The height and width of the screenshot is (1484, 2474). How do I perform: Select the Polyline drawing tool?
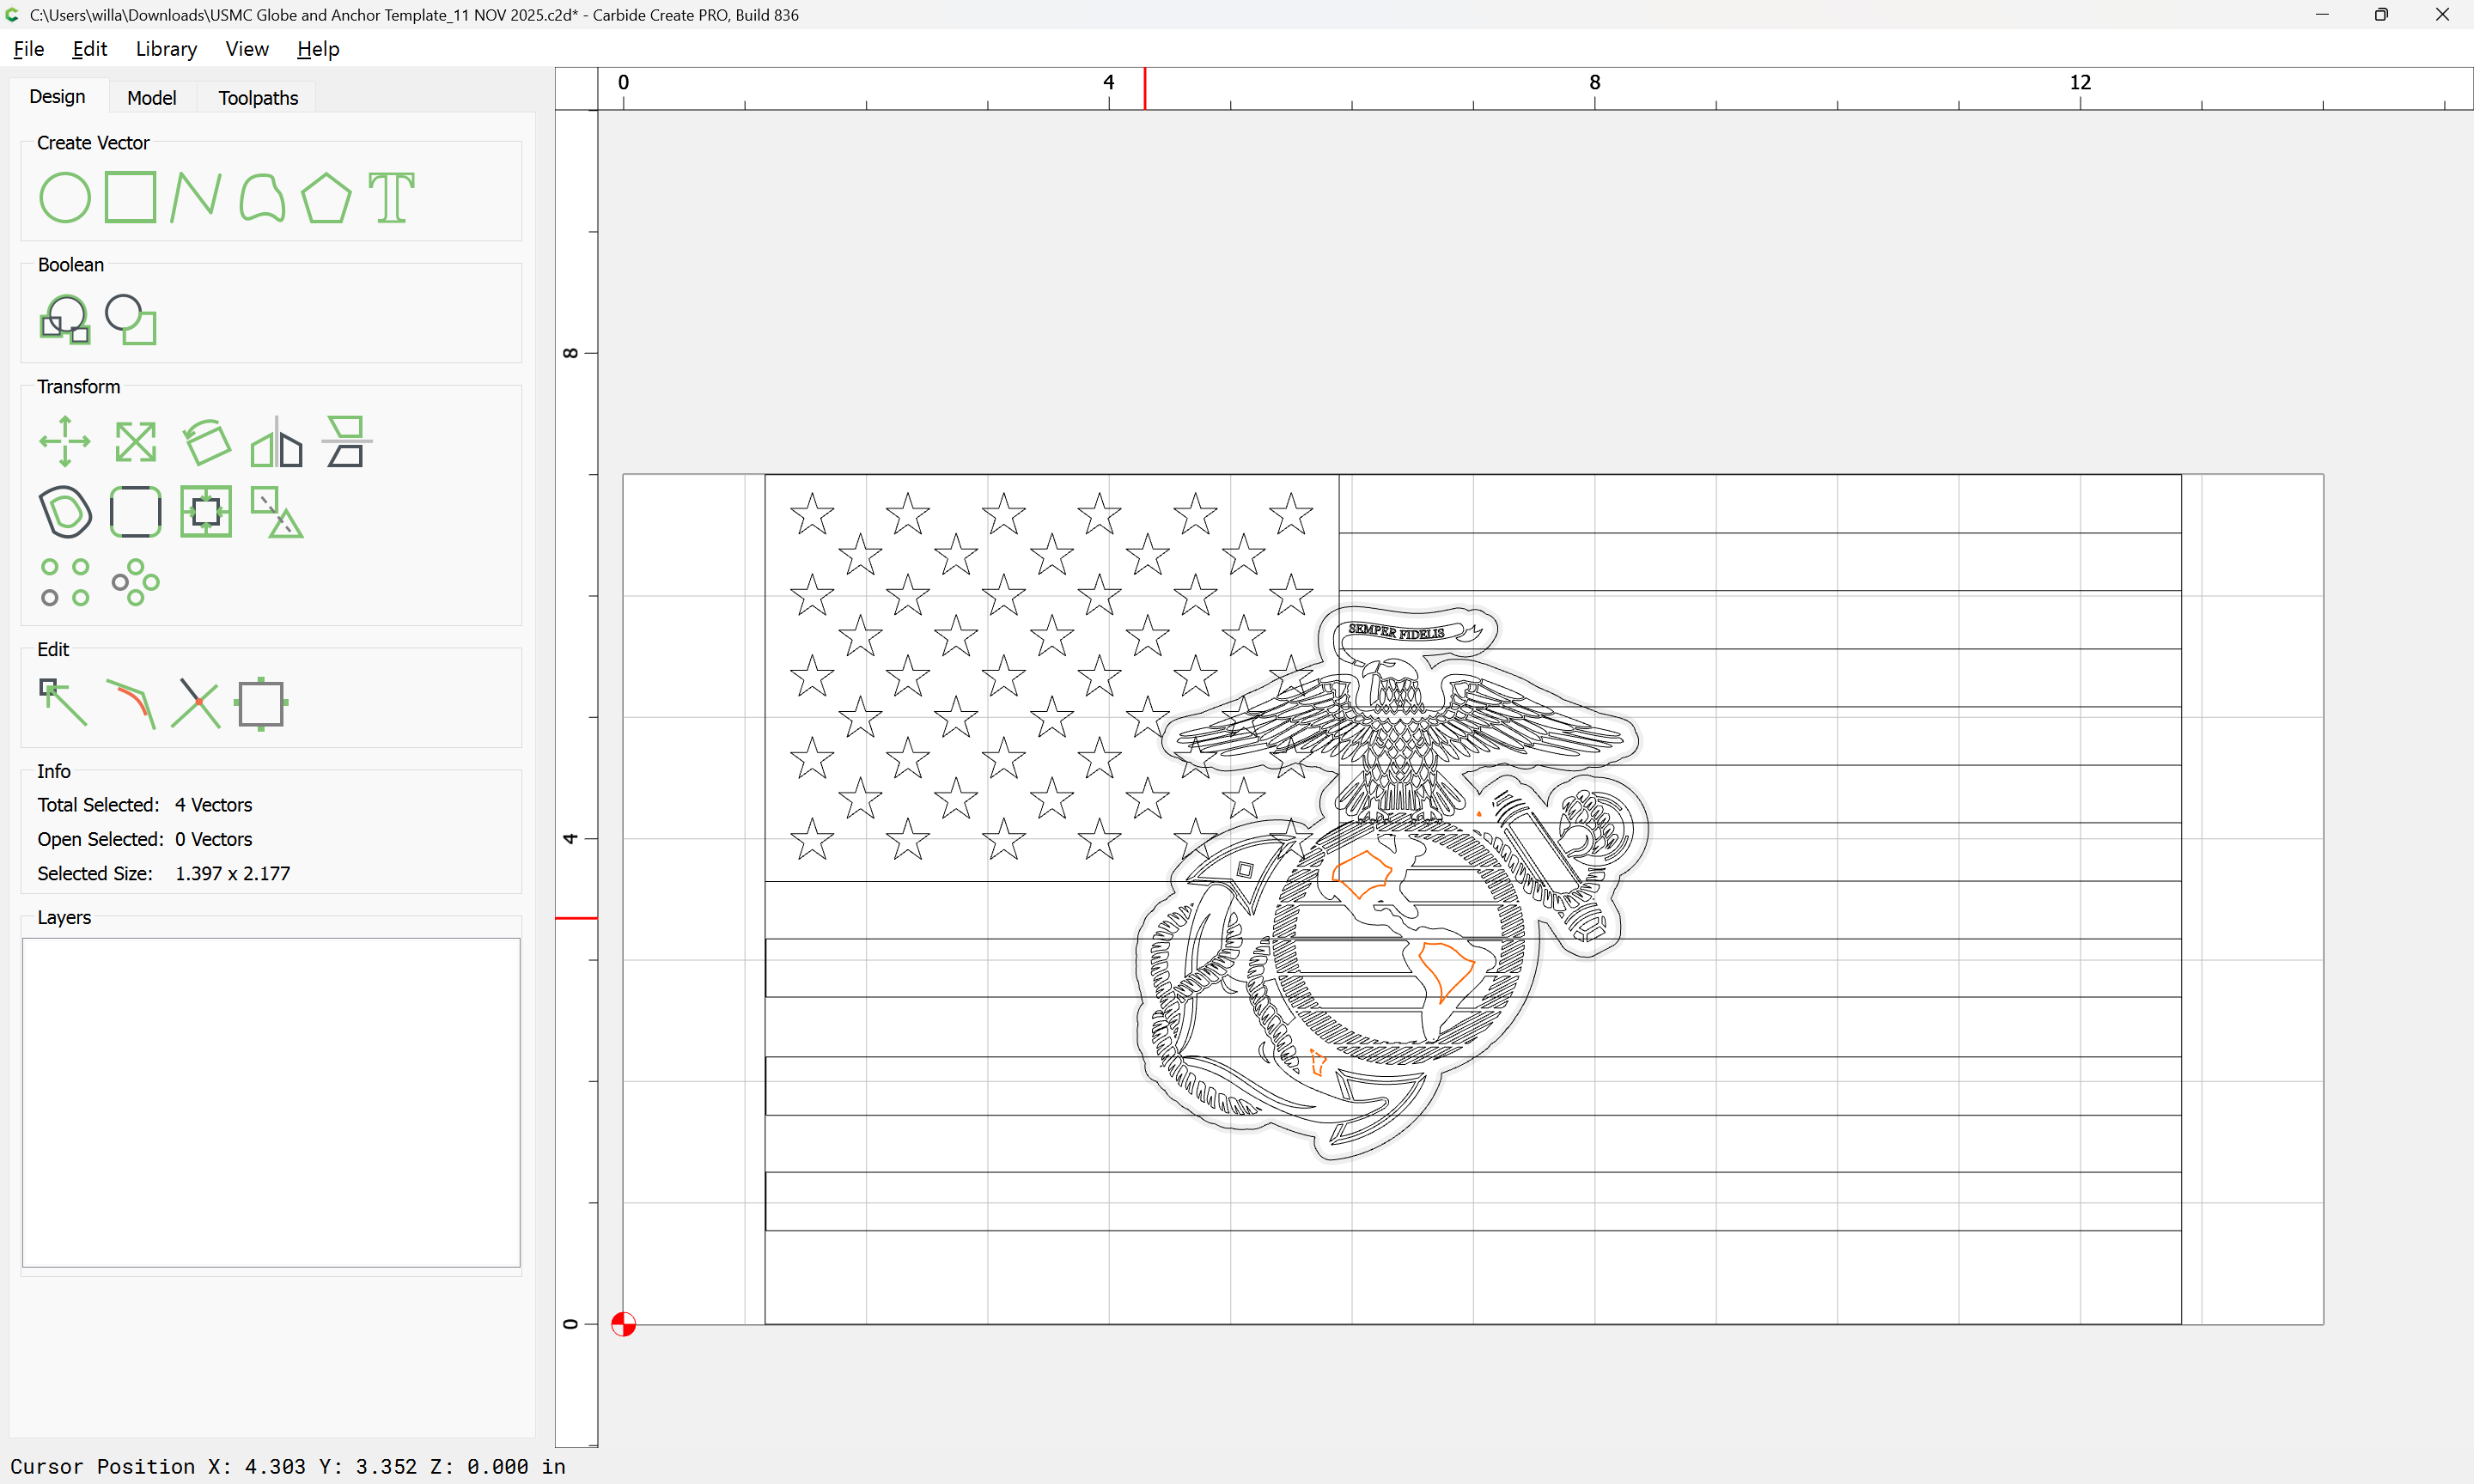click(195, 197)
